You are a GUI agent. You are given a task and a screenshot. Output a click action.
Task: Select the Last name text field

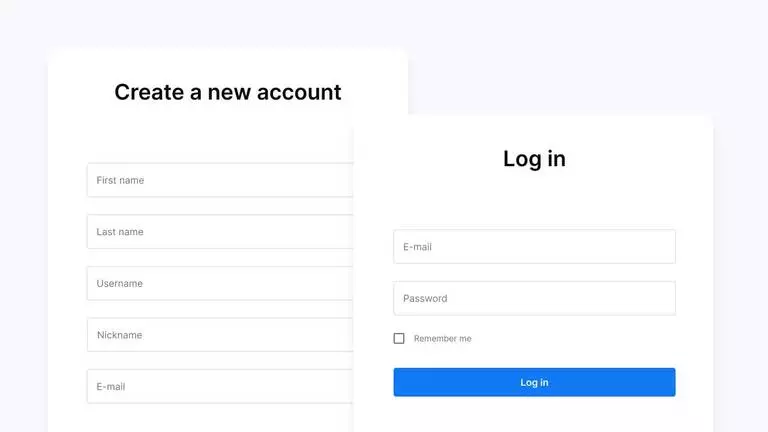click(220, 232)
